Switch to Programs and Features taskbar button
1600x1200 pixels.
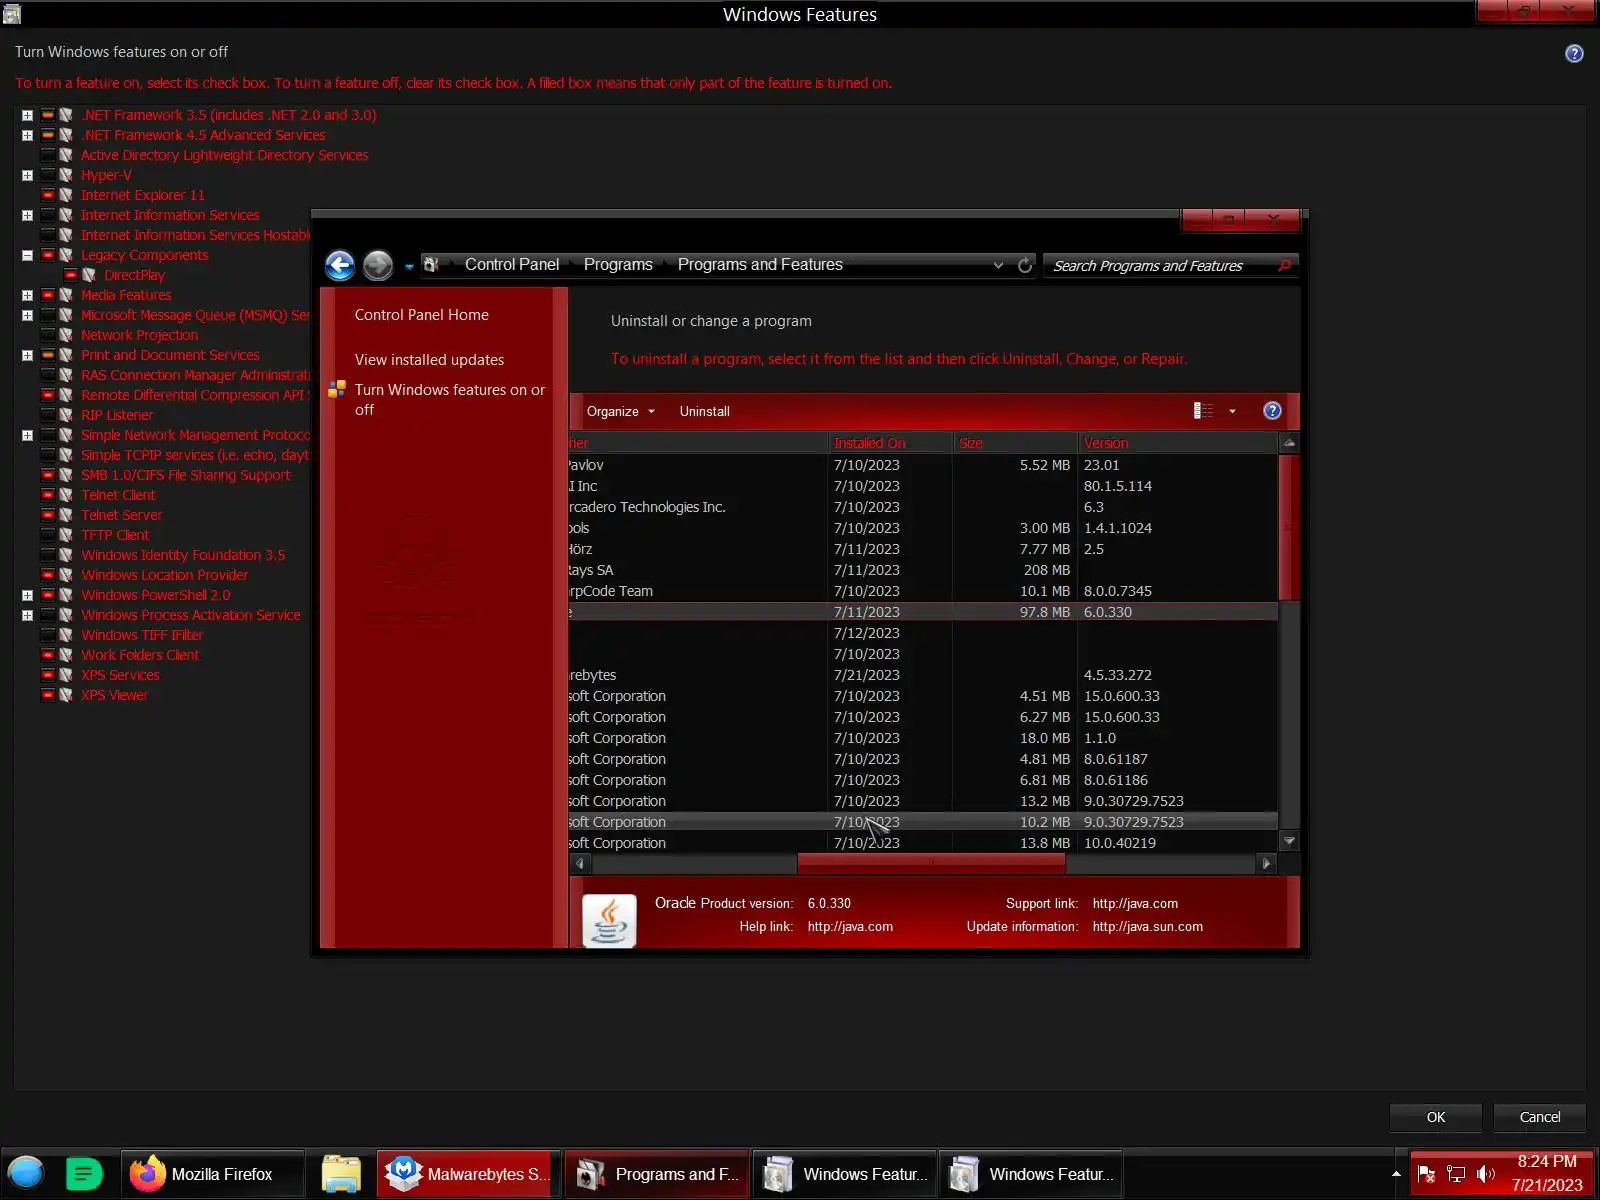657,1174
